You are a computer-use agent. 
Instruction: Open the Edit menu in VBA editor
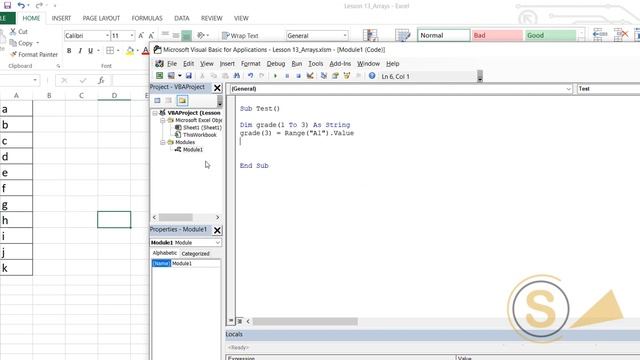pos(188,64)
